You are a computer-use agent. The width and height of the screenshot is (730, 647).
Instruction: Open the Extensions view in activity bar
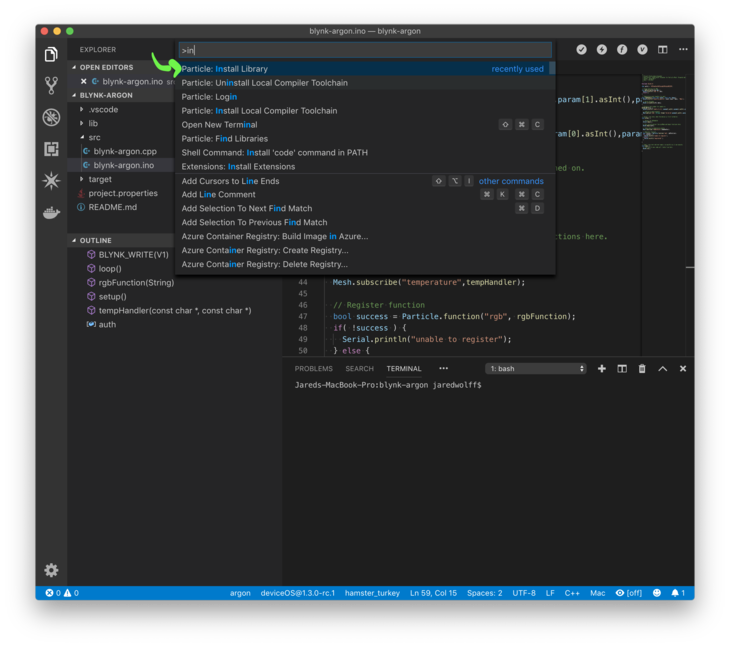(x=51, y=149)
